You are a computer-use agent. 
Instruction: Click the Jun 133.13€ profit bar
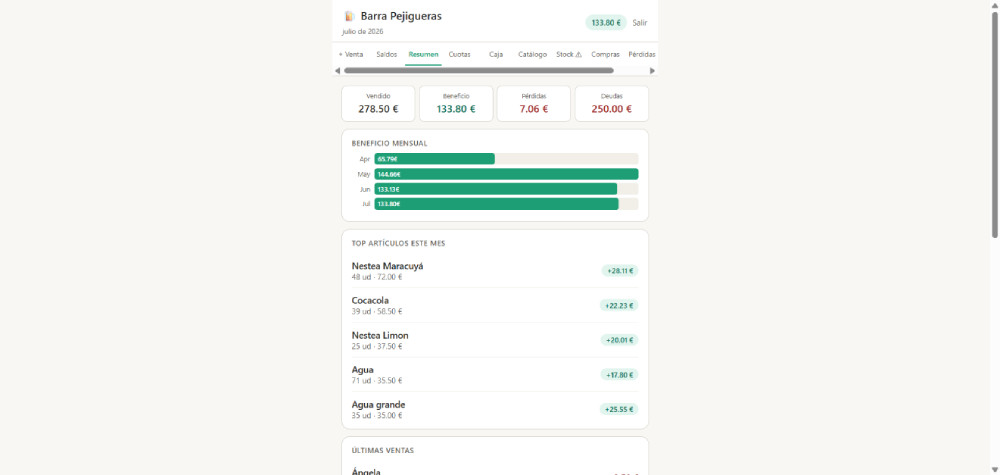[496, 189]
